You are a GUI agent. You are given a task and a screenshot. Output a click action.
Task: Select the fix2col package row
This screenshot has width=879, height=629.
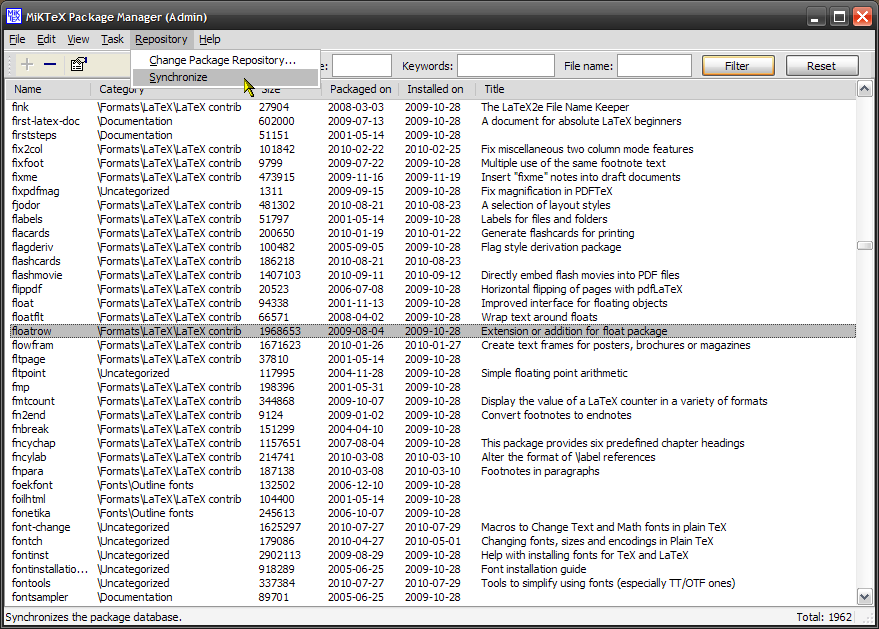point(433,149)
